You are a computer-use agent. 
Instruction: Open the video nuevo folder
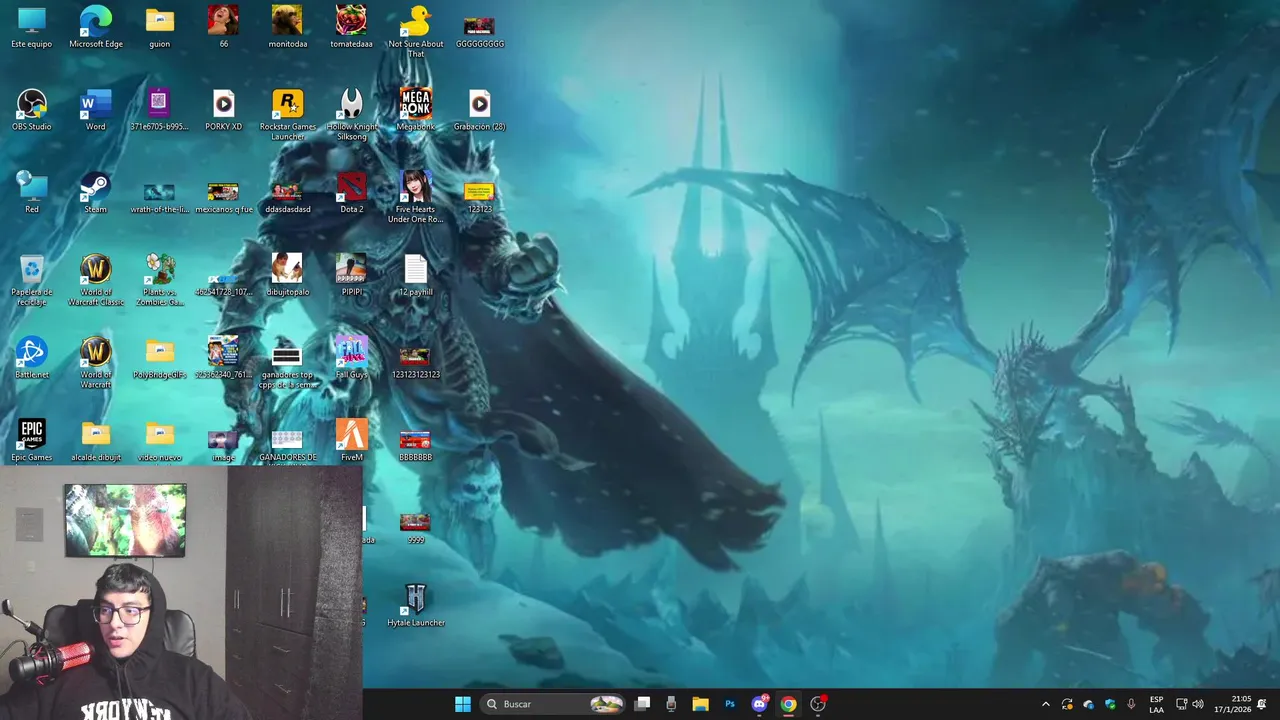click(159, 442)
